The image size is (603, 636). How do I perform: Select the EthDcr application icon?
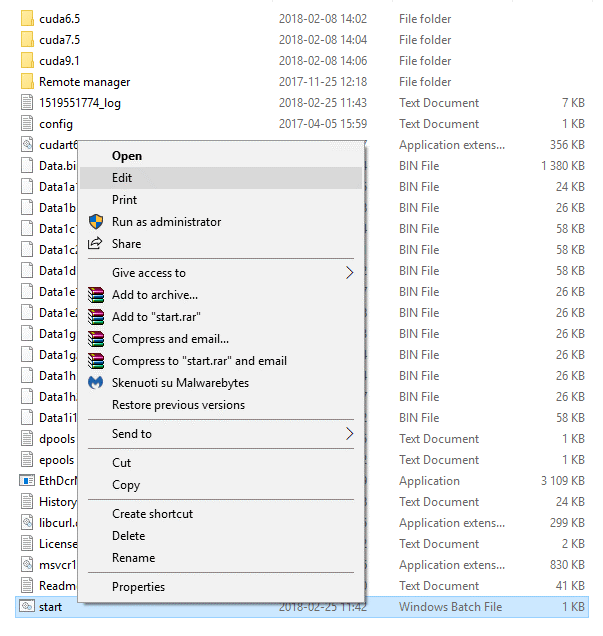click(x=27, y=481)
